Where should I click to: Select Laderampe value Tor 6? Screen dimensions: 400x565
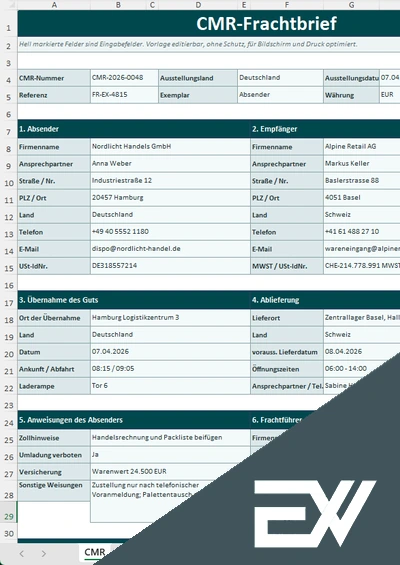tap(170, 386)
